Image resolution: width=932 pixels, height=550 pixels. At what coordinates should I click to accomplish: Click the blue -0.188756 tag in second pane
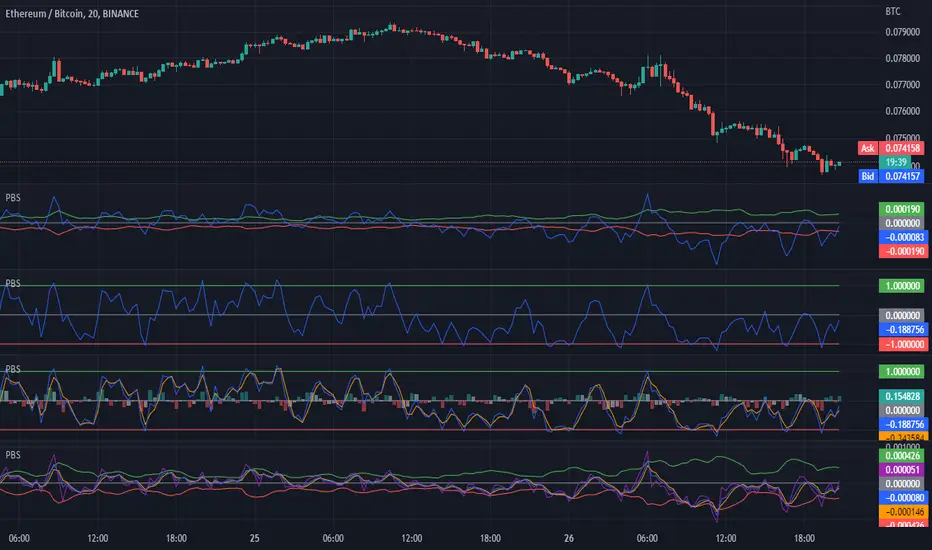point(903,329)
